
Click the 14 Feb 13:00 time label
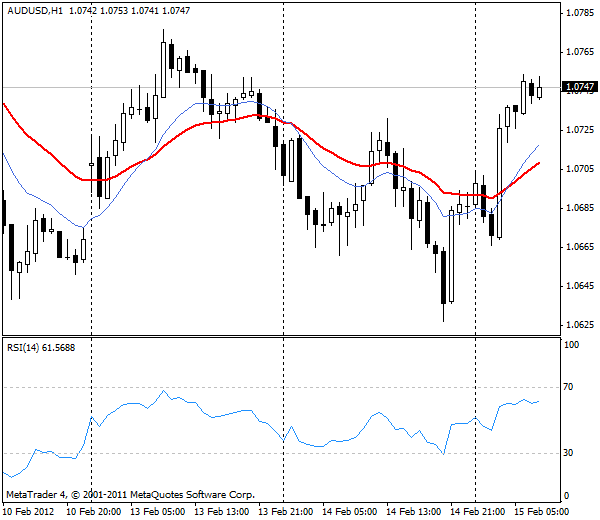pyautogui.click(x=413, y=512)
